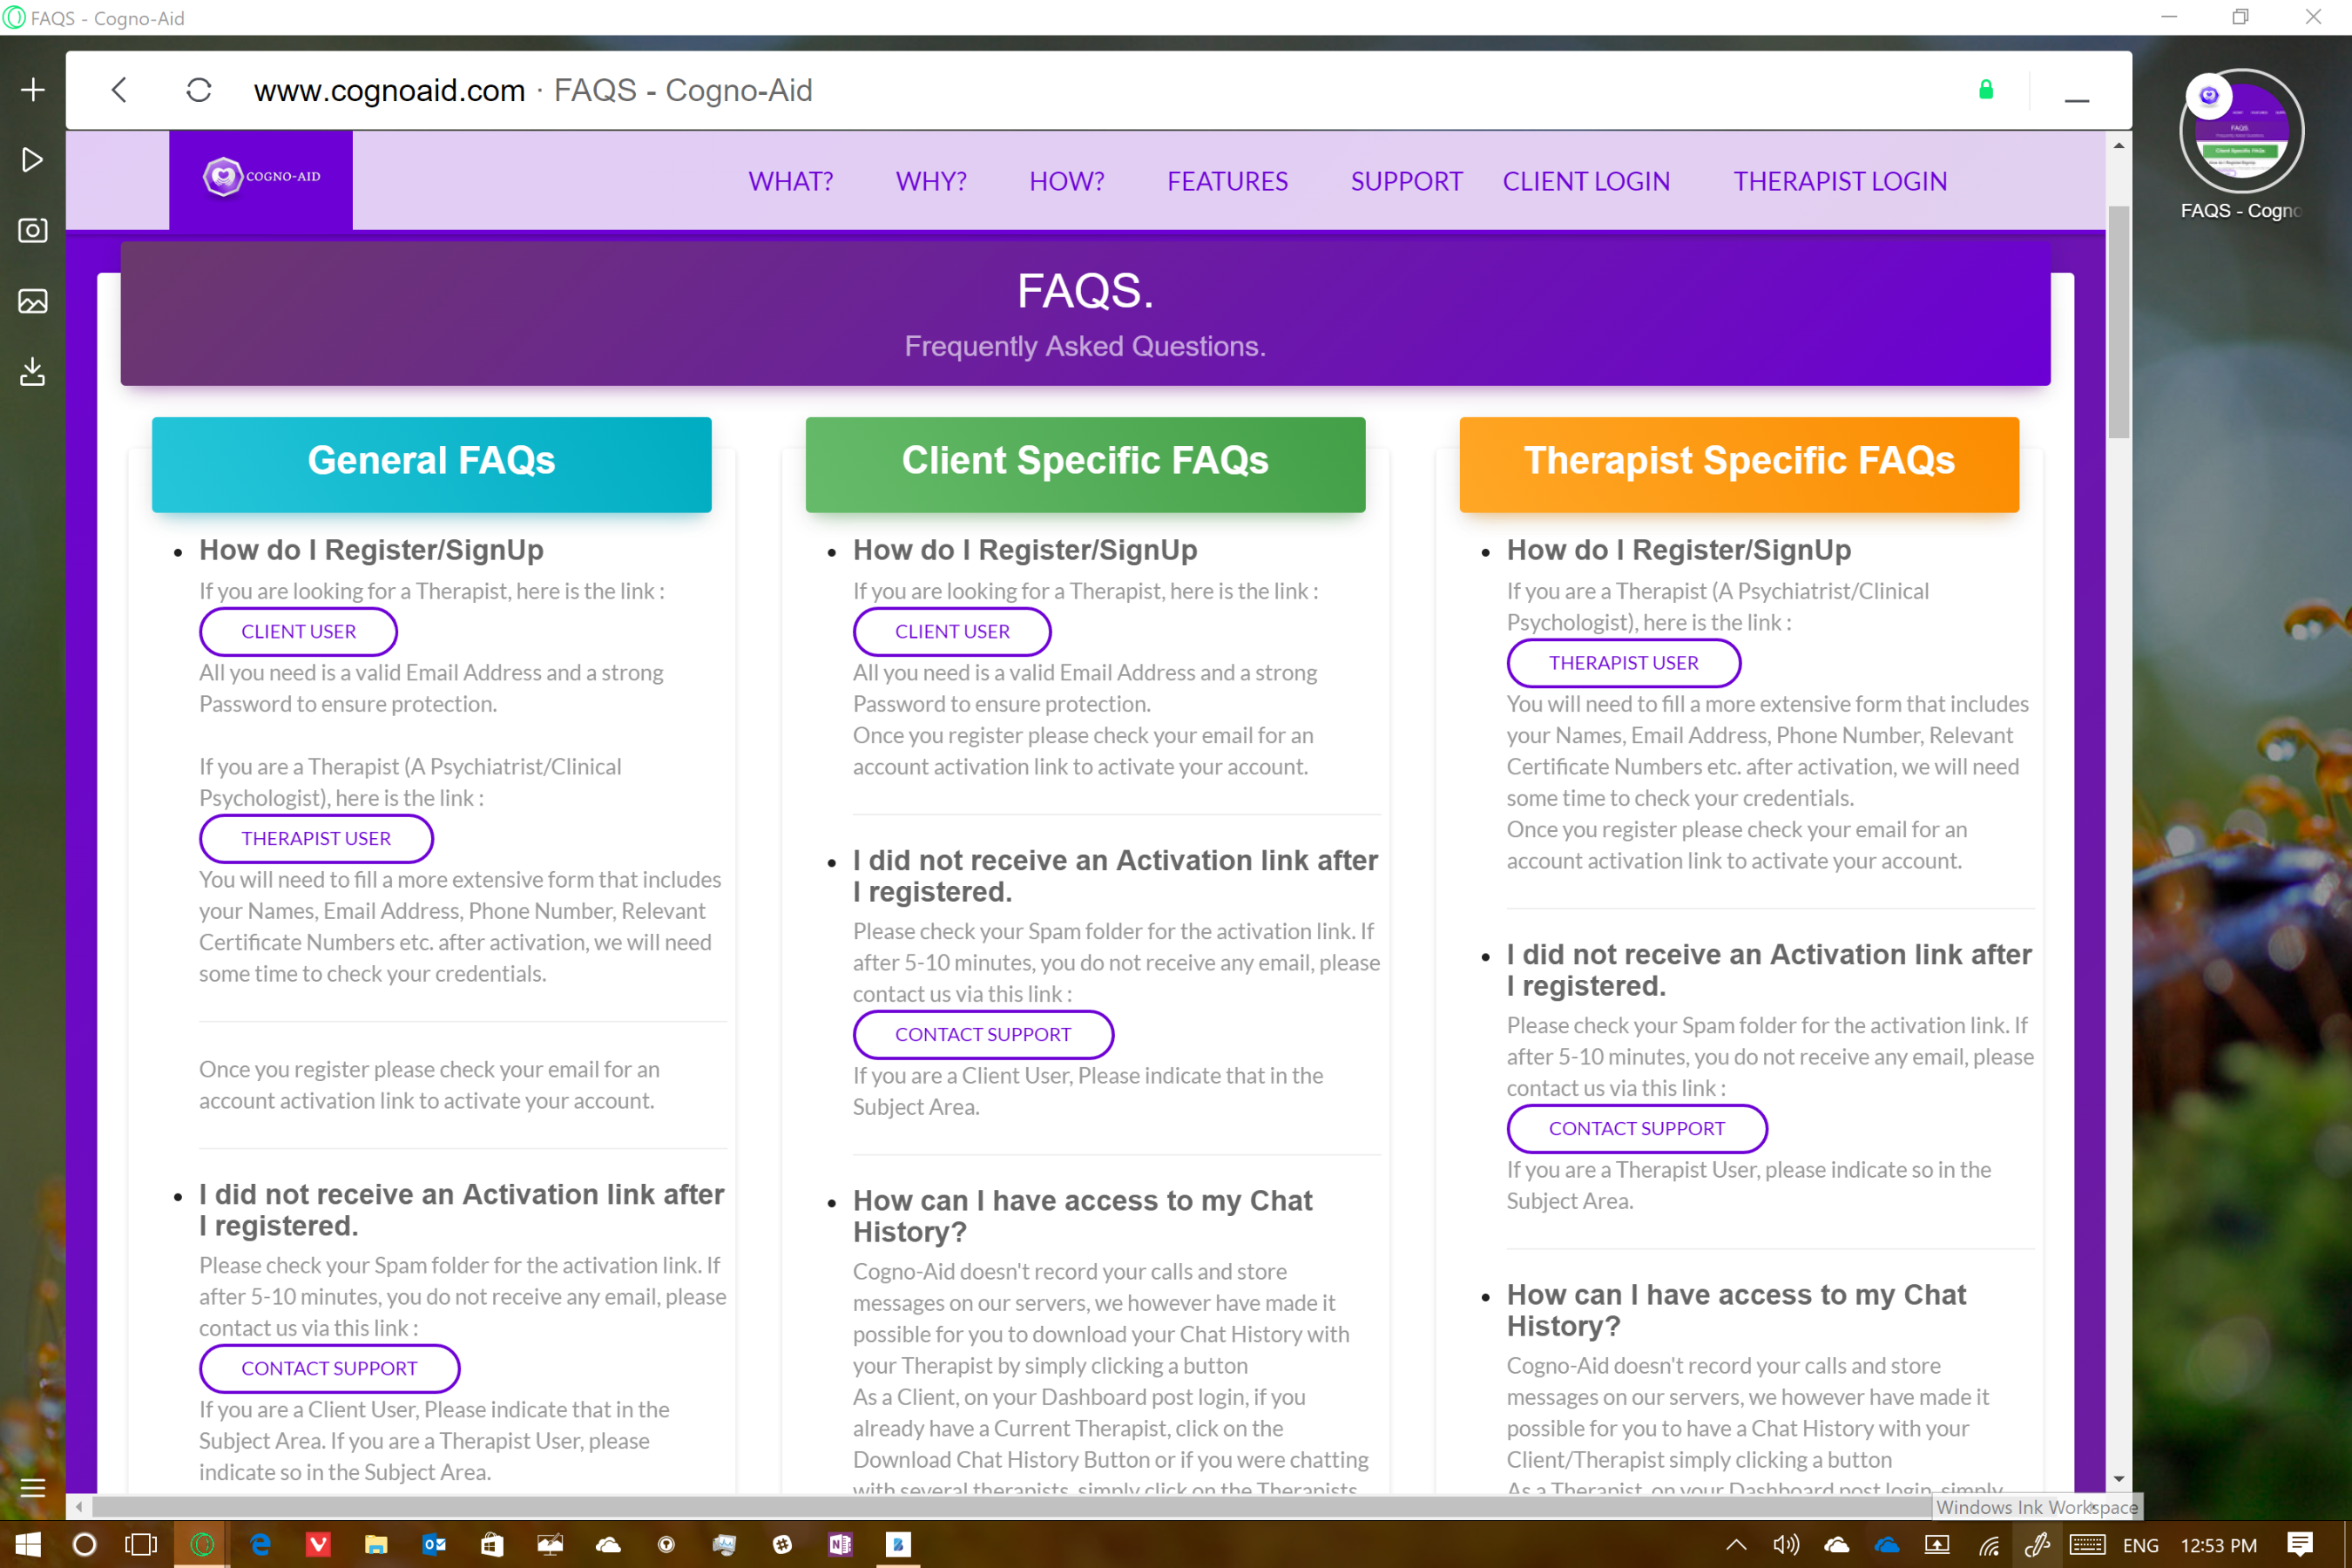Image resolution: width=2352 pixels, height=1568 pixels.
Task: Click the 'Frequently Asked Questions.' subtitle
Action: (x=1085, y=346)
